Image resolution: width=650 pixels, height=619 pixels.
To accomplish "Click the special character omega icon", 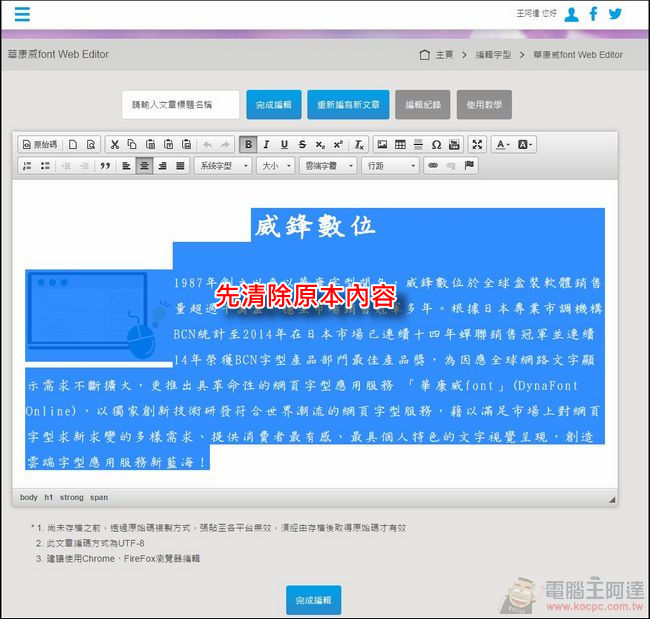I will [436, 144].
